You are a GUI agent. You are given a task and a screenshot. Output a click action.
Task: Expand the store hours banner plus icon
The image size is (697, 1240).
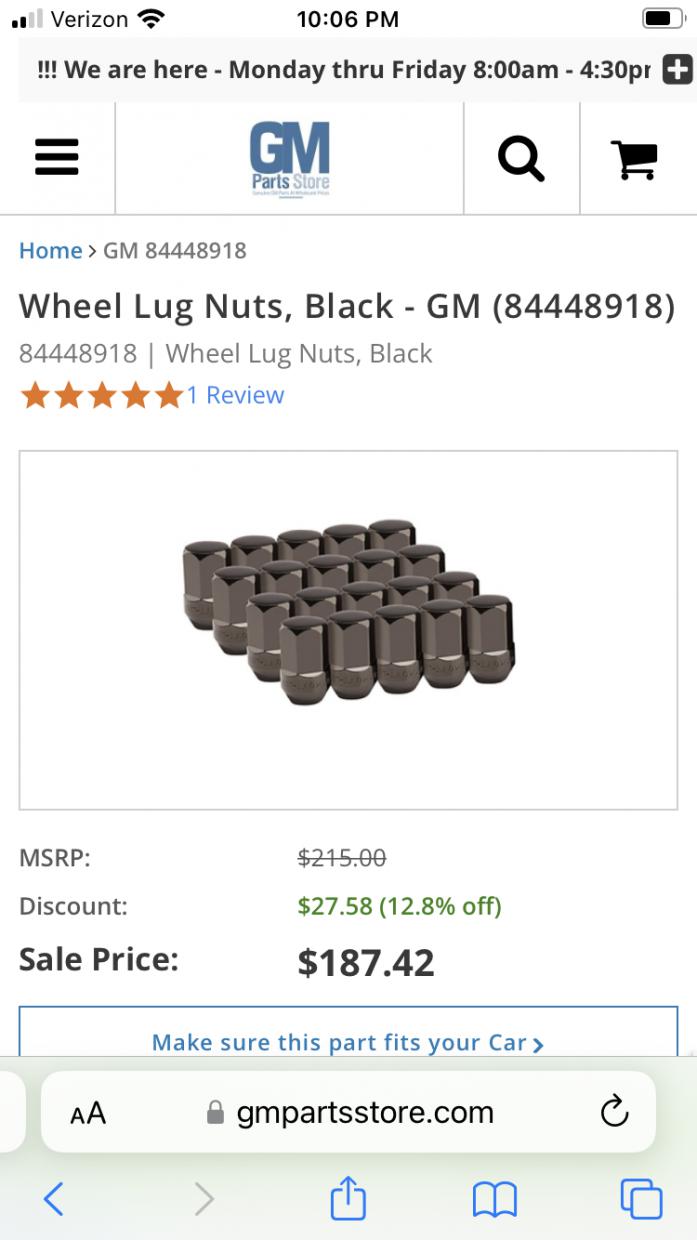tap(677, 70)
